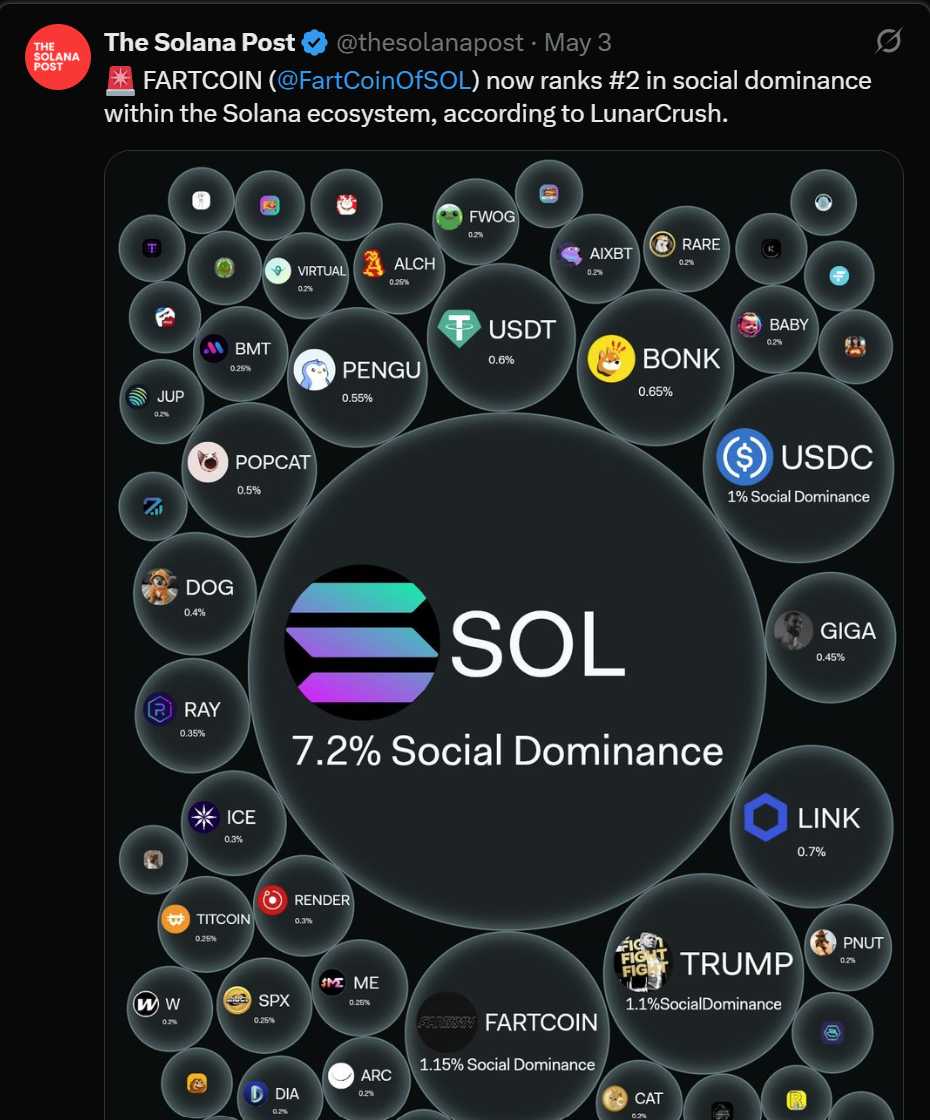Screen dimensions: 930x1120
Task: Click the DOG 0.4% value
Action: pyautogui.click(x=194, y=612)
